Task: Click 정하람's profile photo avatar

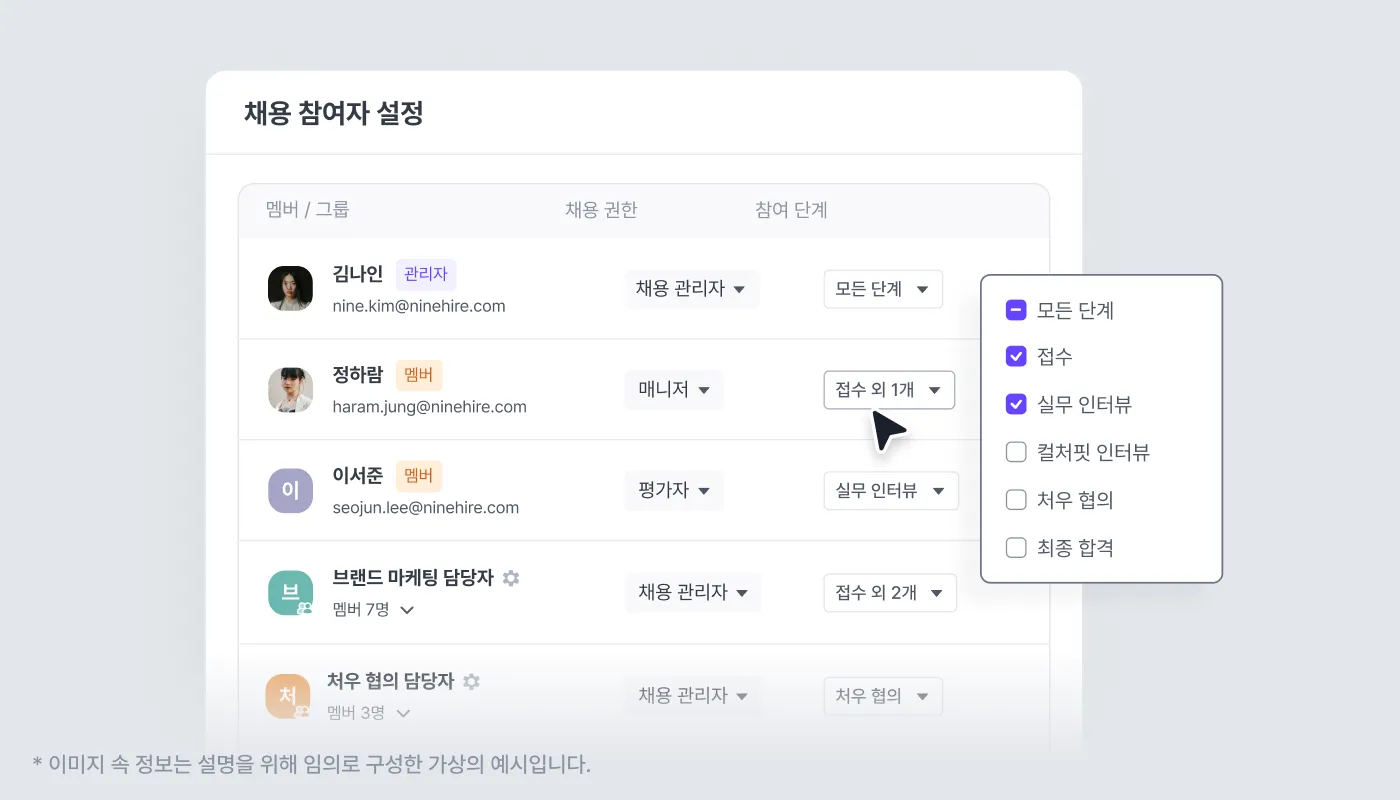Action: (x=291, y=390)
